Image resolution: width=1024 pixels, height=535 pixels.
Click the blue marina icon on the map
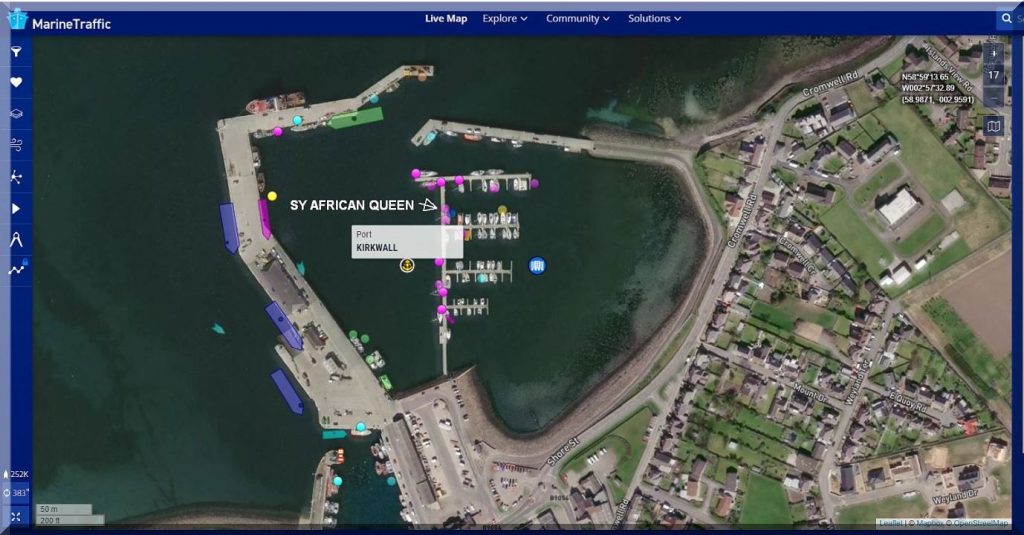pos(537,265)
